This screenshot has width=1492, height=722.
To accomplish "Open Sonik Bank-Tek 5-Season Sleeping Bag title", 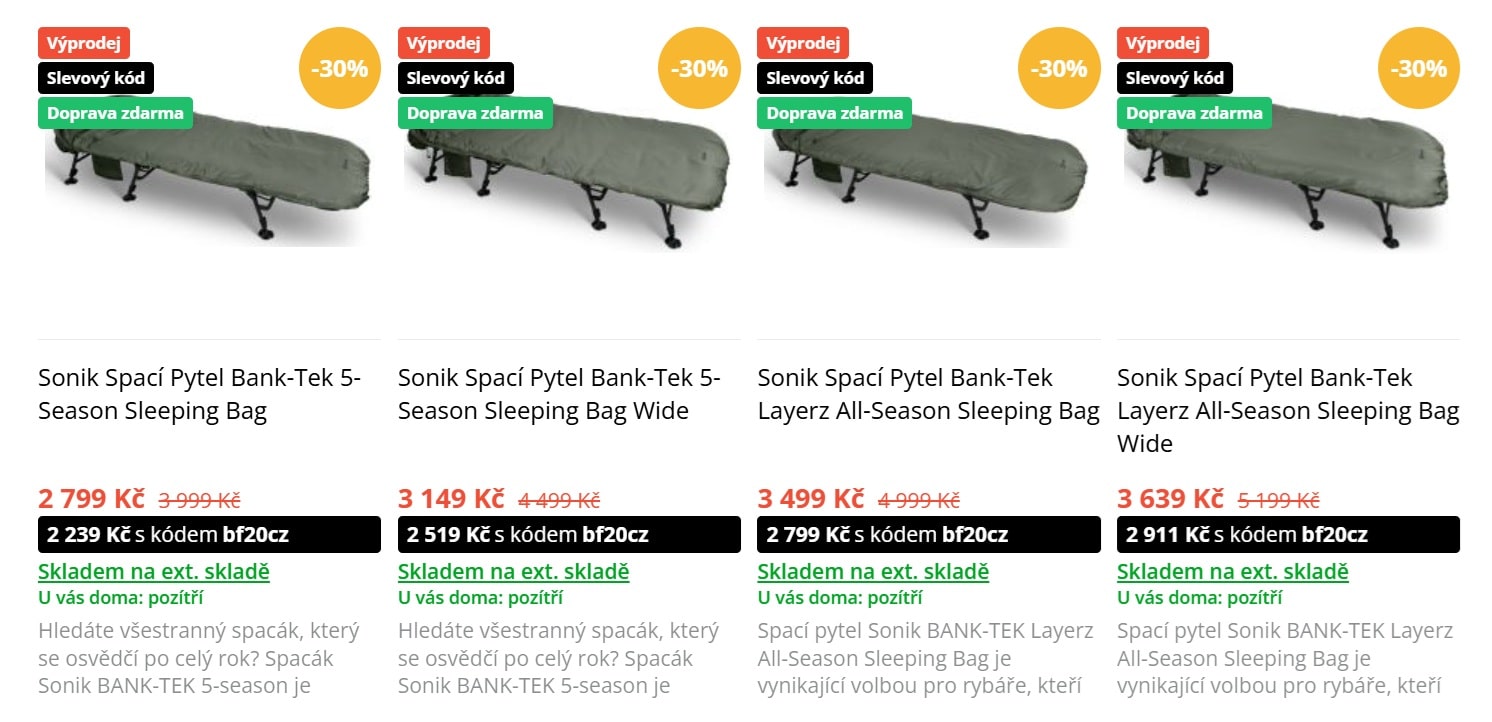I will [x=199, y=394].
